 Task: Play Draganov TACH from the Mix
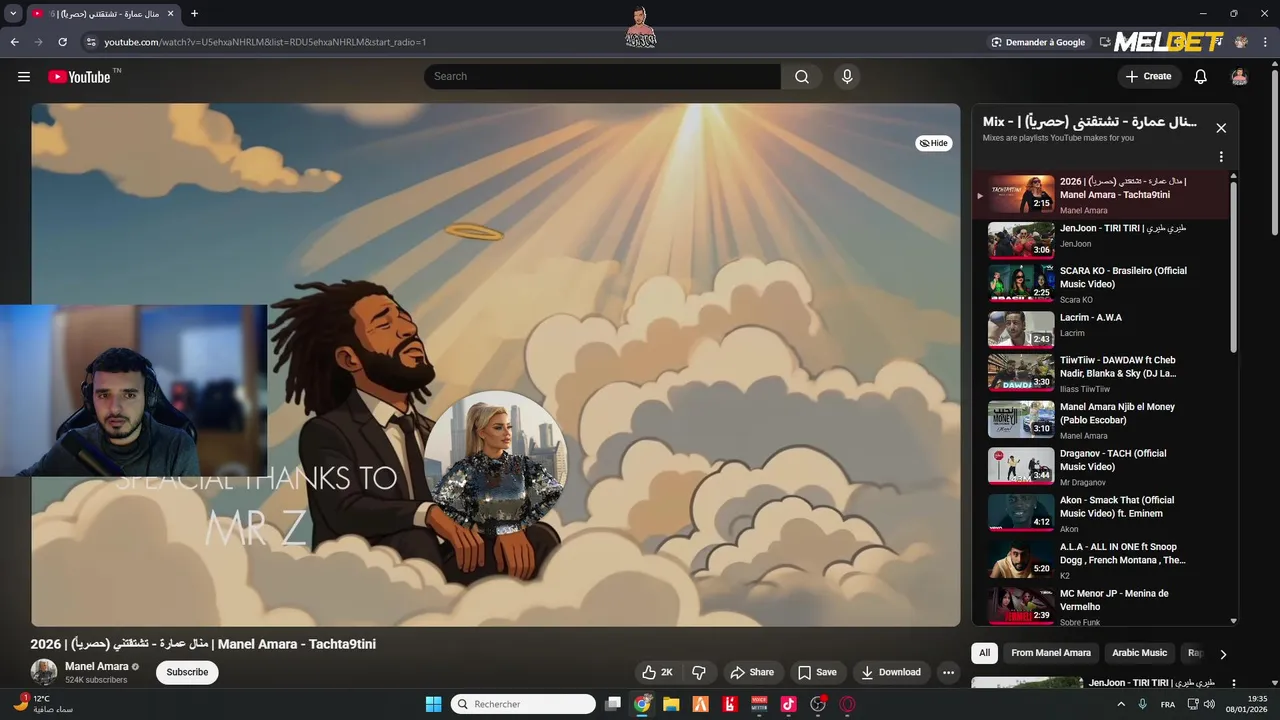click(x=1100, y=467)
